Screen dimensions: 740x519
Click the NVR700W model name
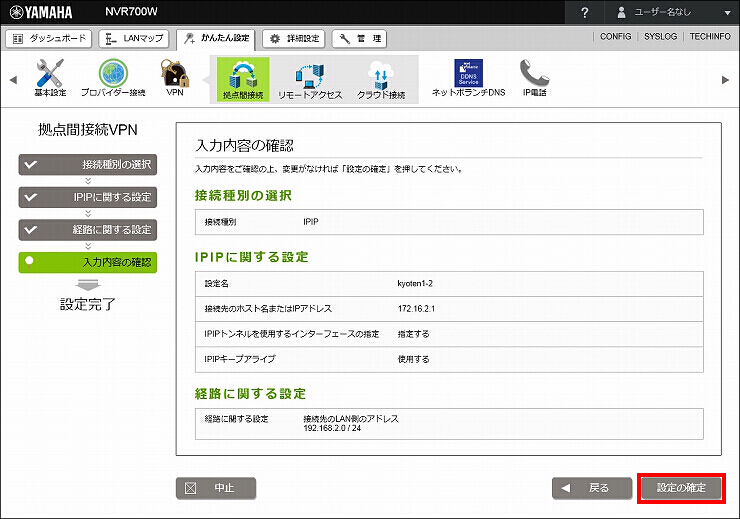tap(131, 12)
